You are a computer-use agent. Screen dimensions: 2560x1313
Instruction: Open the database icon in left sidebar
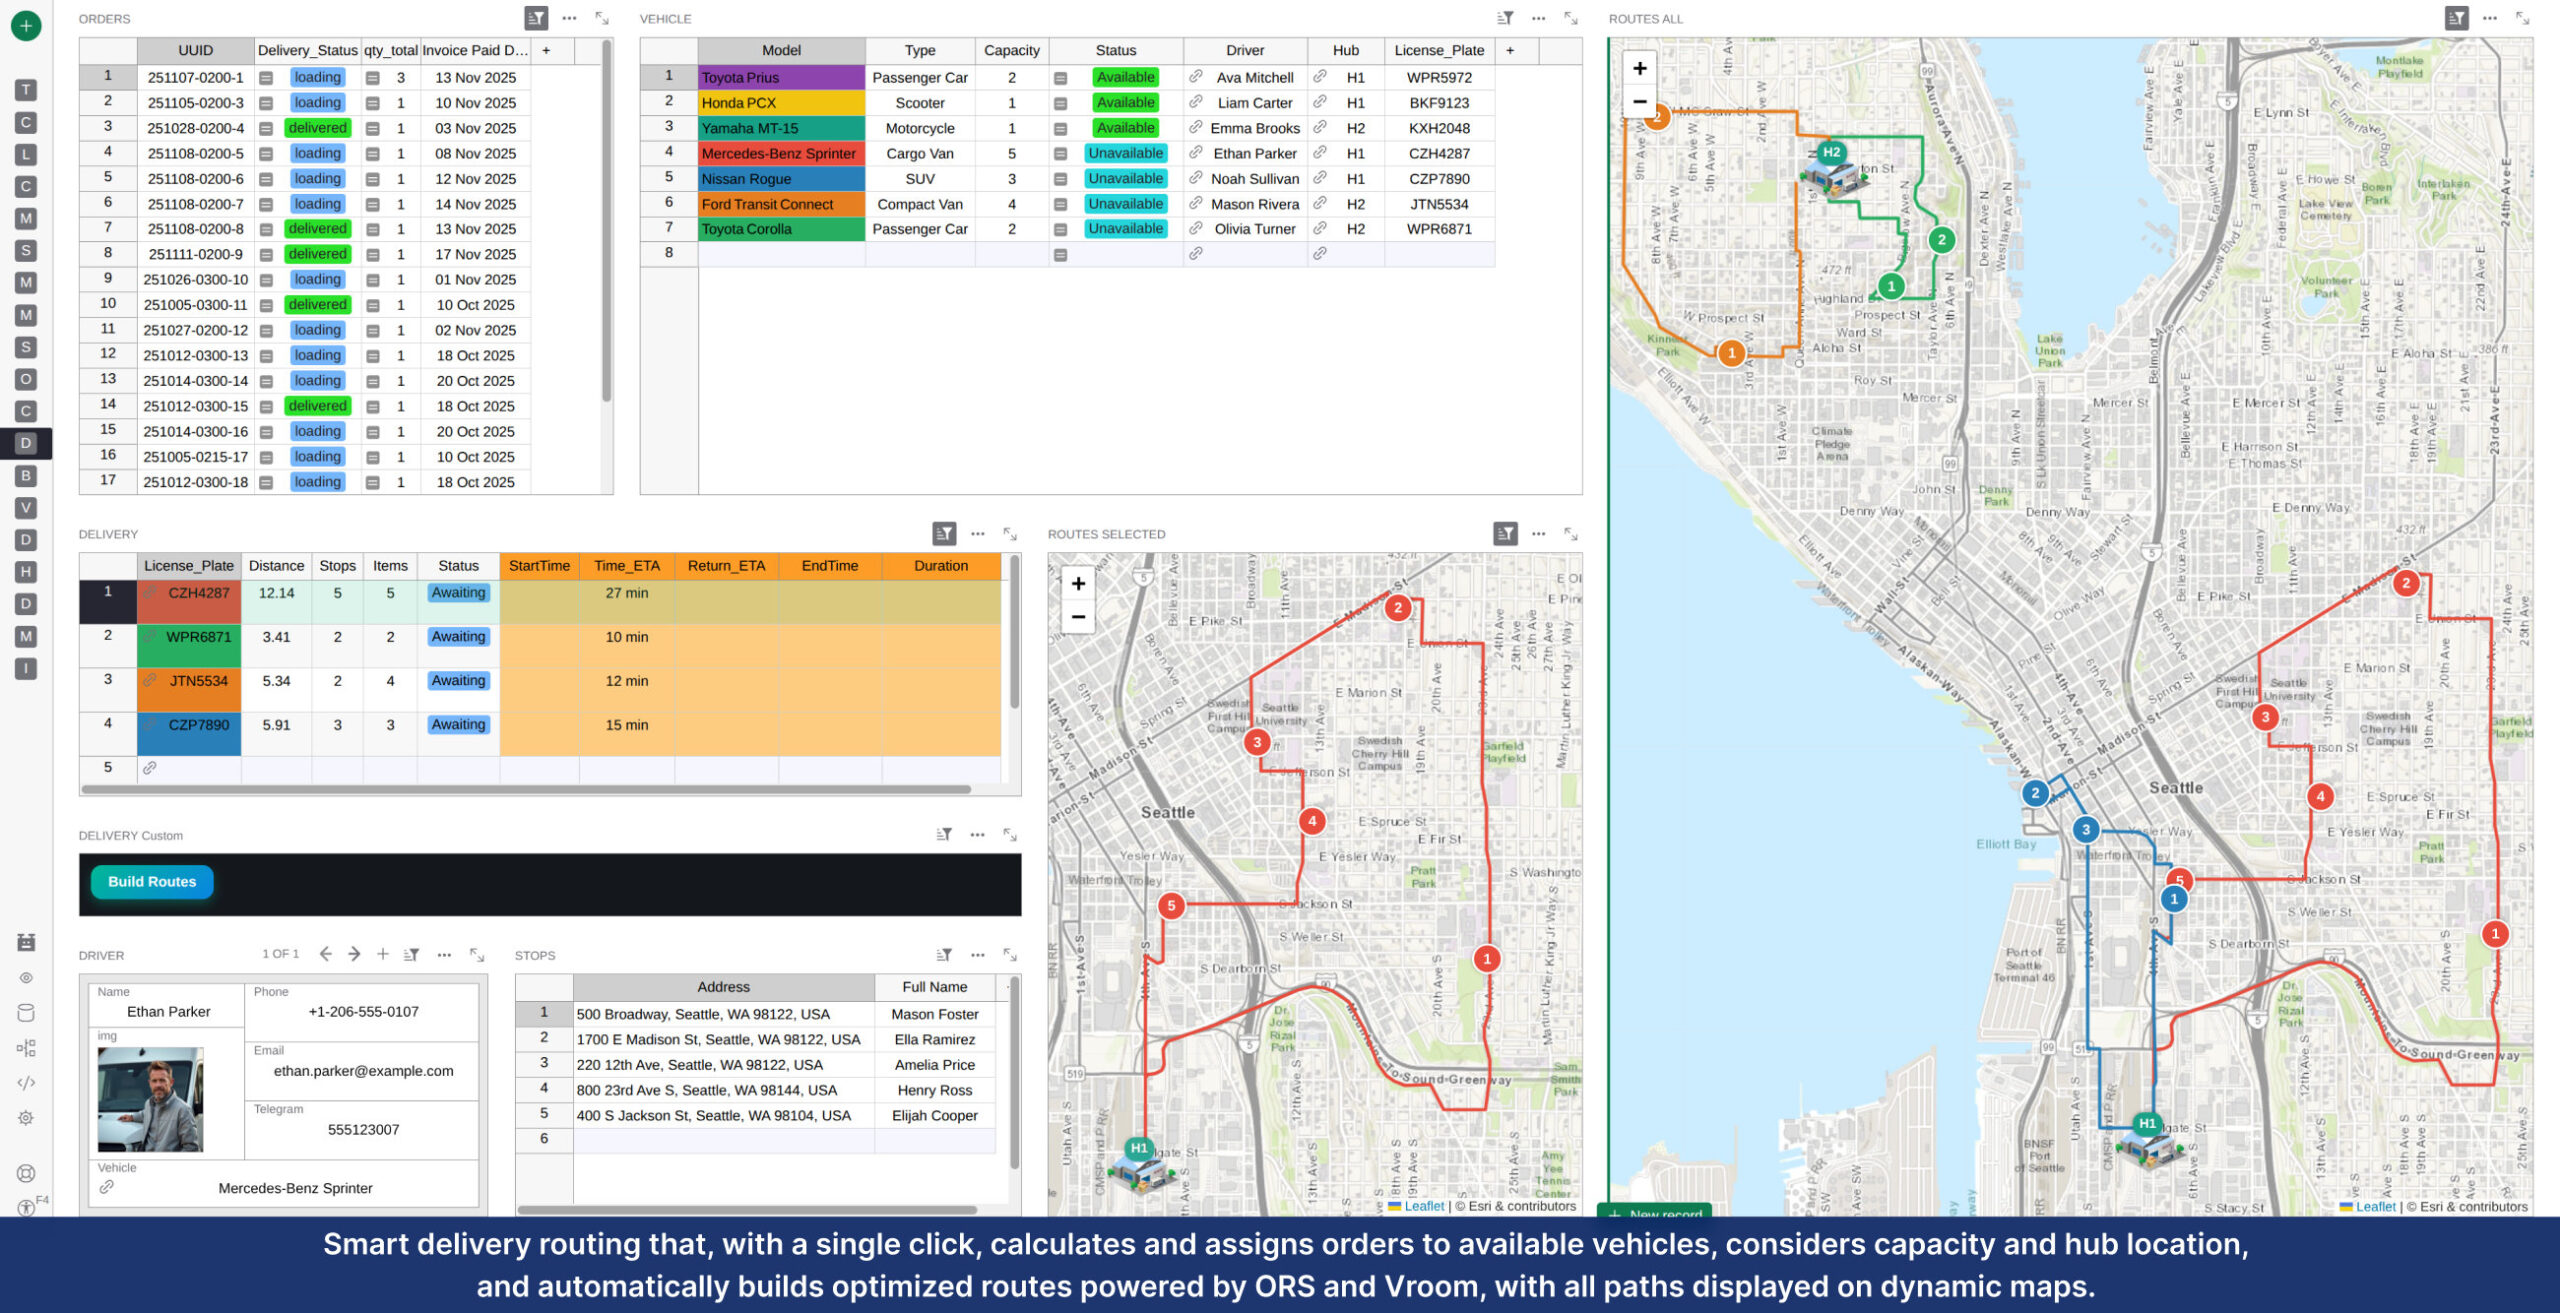(x=26, y=1013)
